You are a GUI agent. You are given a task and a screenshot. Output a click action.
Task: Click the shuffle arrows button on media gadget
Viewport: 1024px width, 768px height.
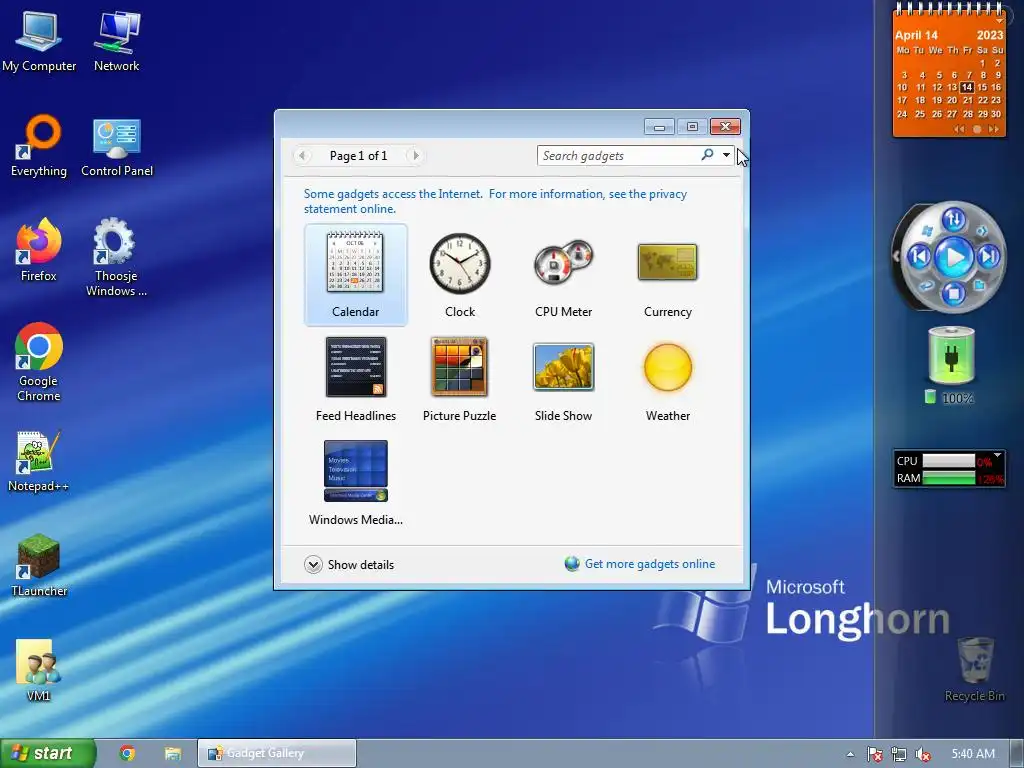[953, 219]
